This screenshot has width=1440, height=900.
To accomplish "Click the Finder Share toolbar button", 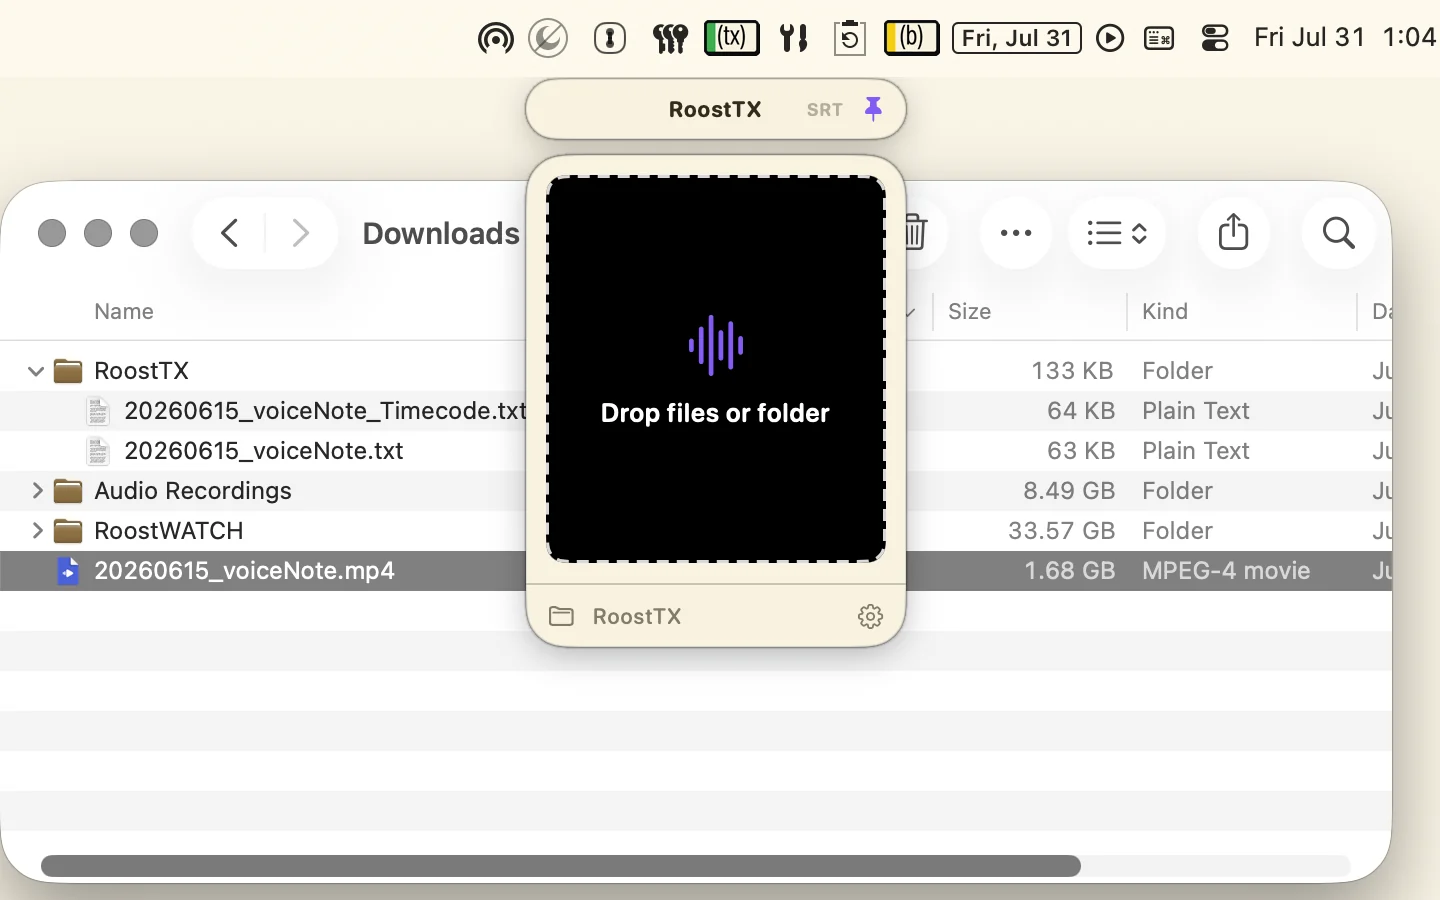I will pos(1234,233).
